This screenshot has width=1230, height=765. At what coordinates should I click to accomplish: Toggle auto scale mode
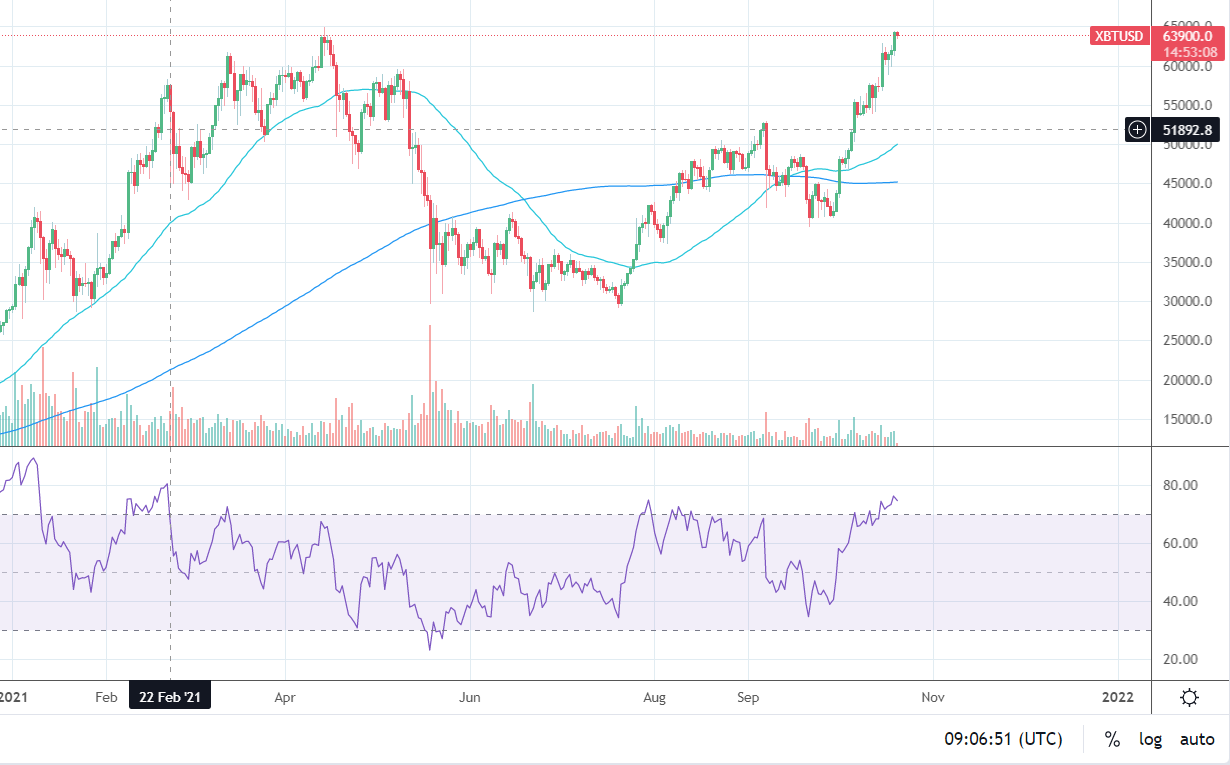[x=1197, y=740]
